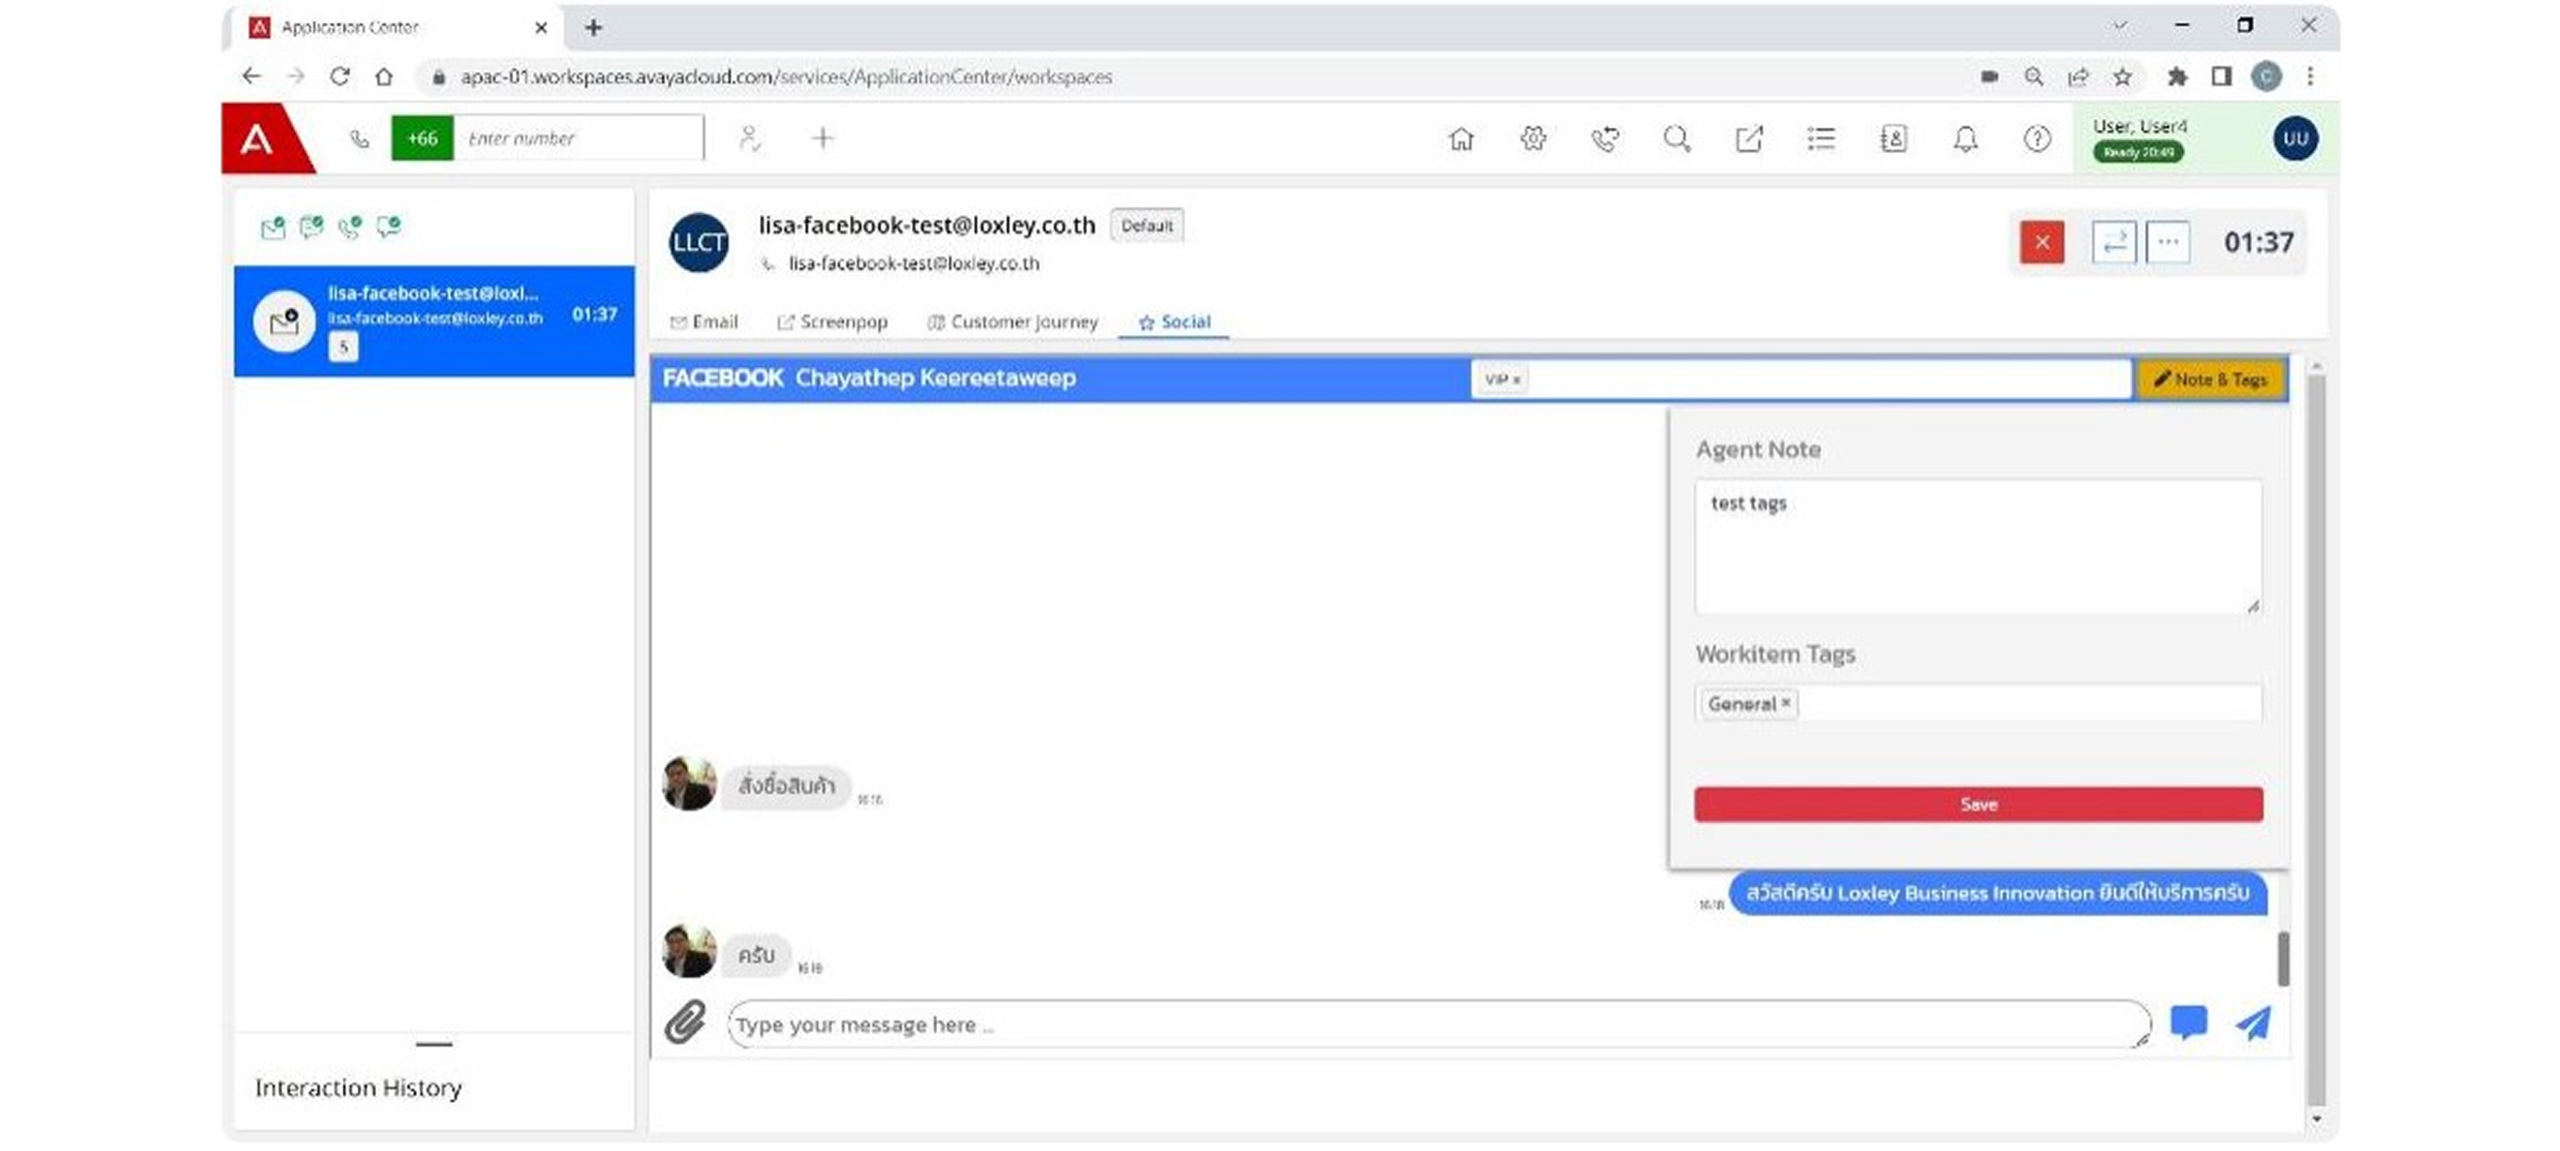Expand the Interaction History panel
This screenshot has width=2560, height=1151.
tap(434, 1045)
